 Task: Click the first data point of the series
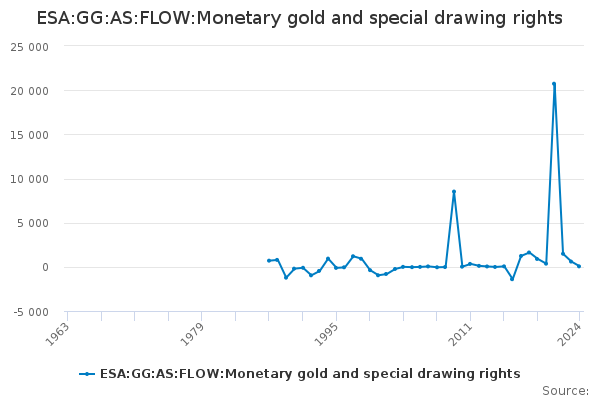269,261
